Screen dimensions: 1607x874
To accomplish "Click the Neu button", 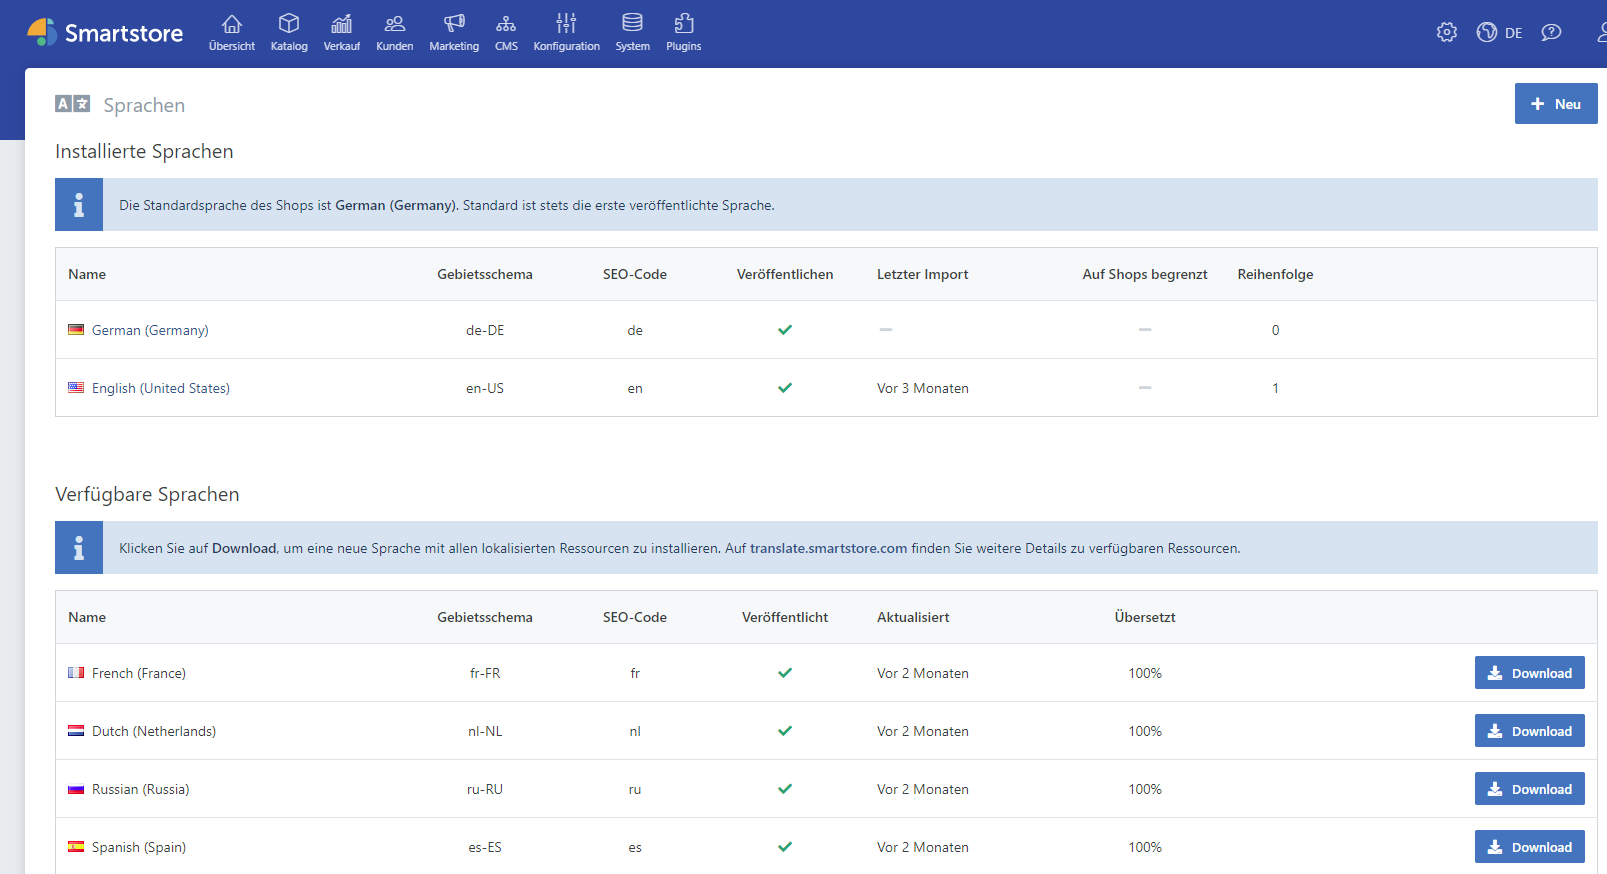I will [1555, 104].
